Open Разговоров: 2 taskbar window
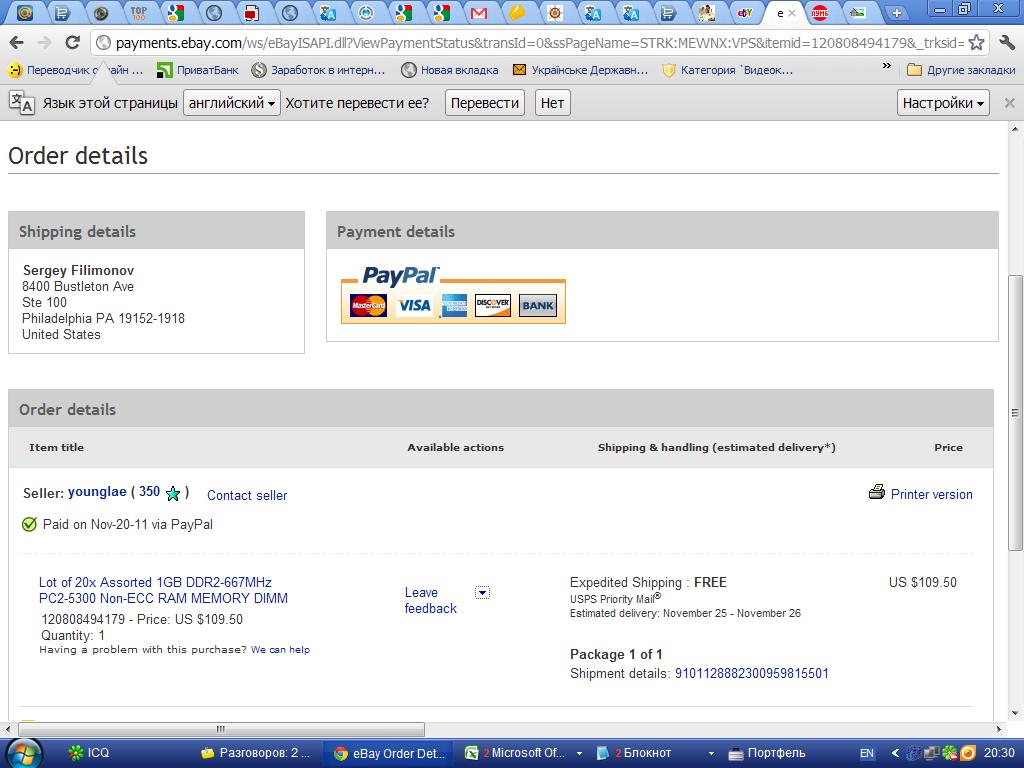1024x768 pixels. click(x=255, y=753)
